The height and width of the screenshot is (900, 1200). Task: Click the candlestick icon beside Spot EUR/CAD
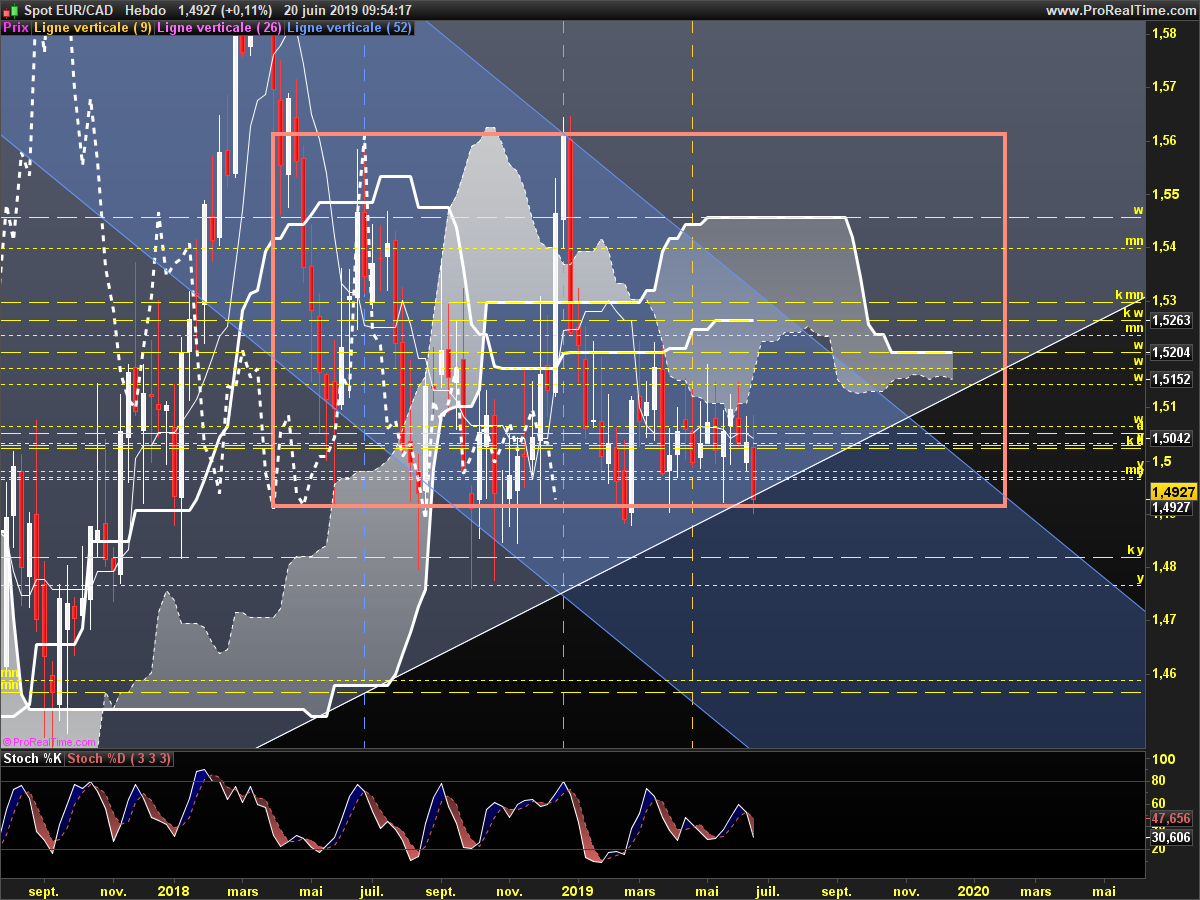pyautogui.click(x=10, y=11)
